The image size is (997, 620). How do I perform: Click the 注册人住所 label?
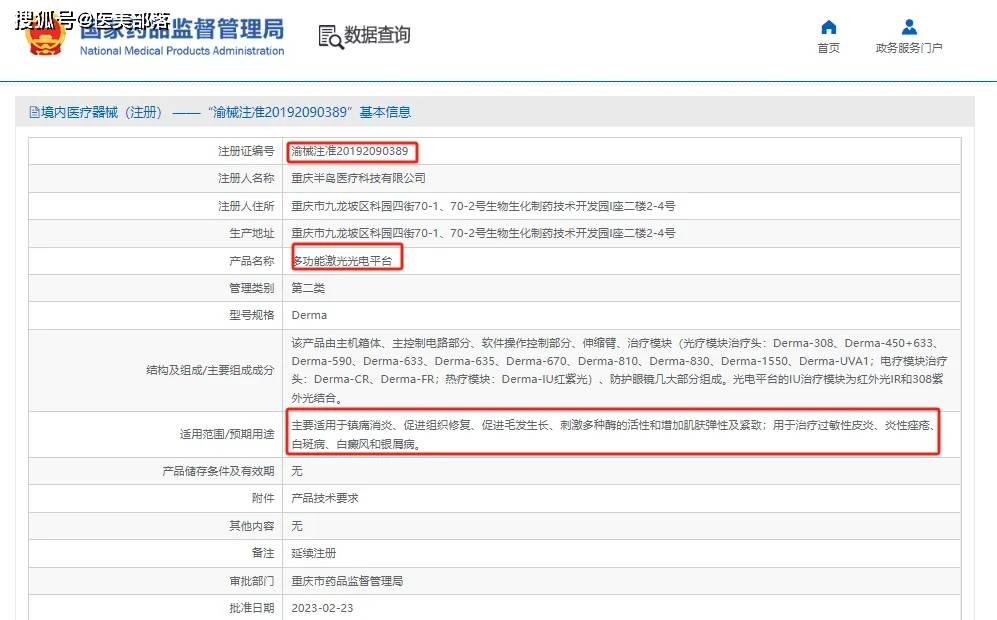[x=246, y=206]
